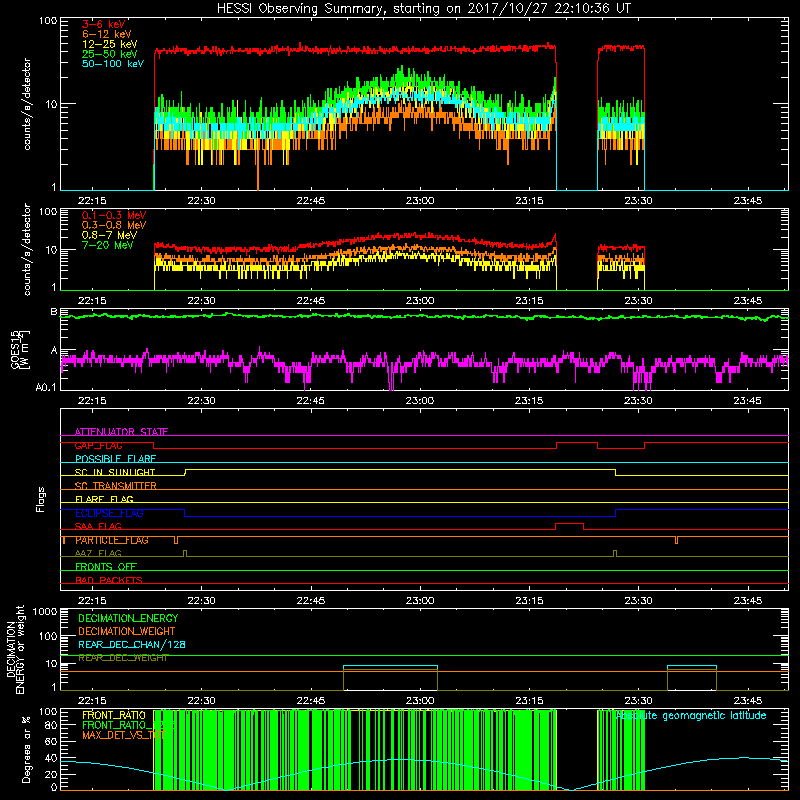
Task: Select the DECIMATION ENERGY or weight axis title
Action: coord(15,649)
